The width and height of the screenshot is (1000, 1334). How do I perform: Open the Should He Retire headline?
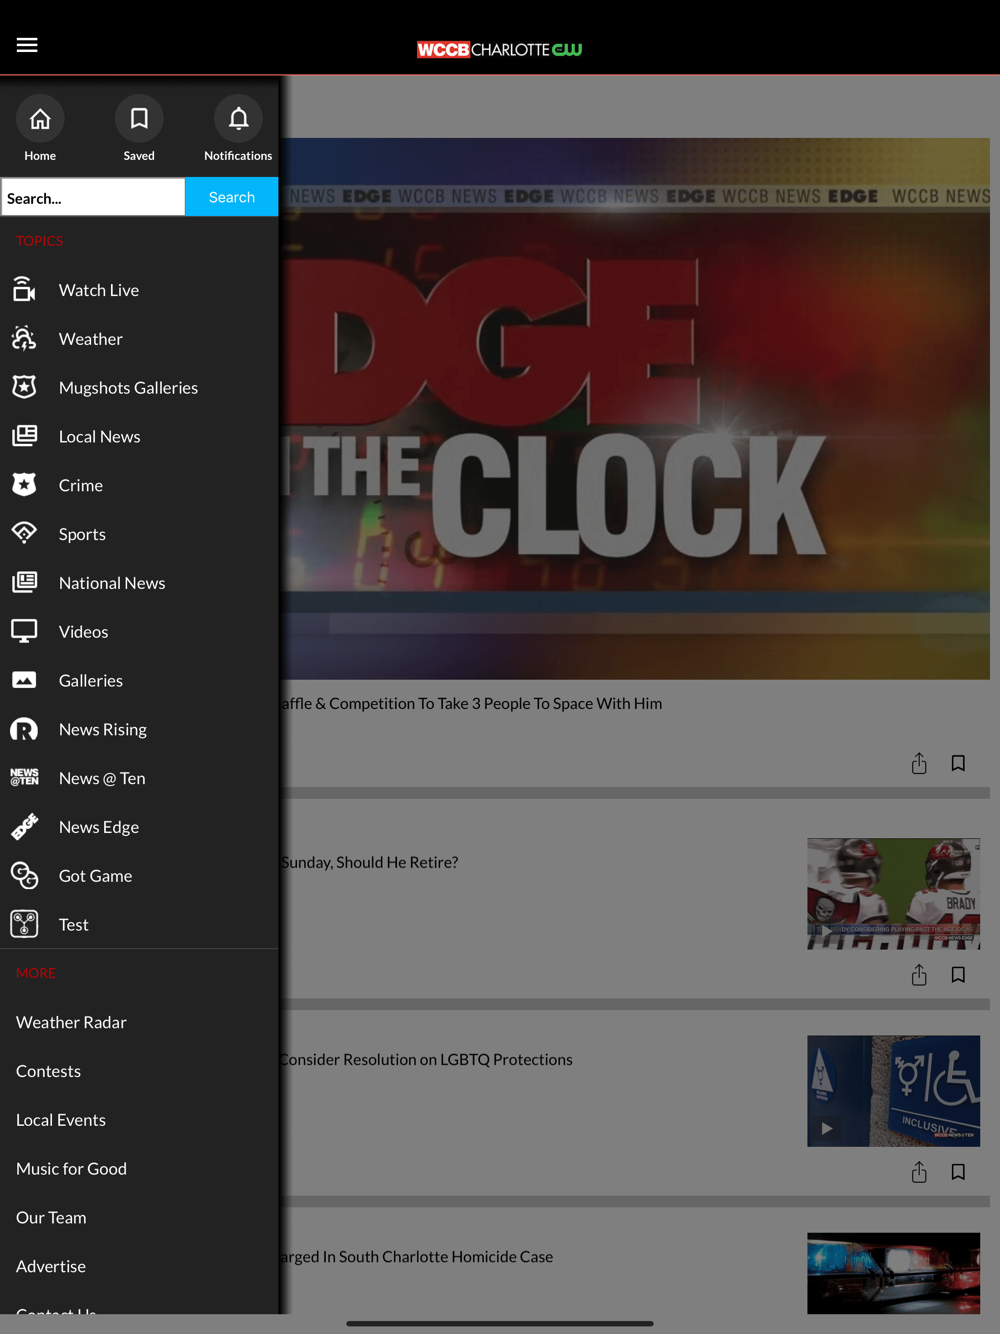[369, 862]
